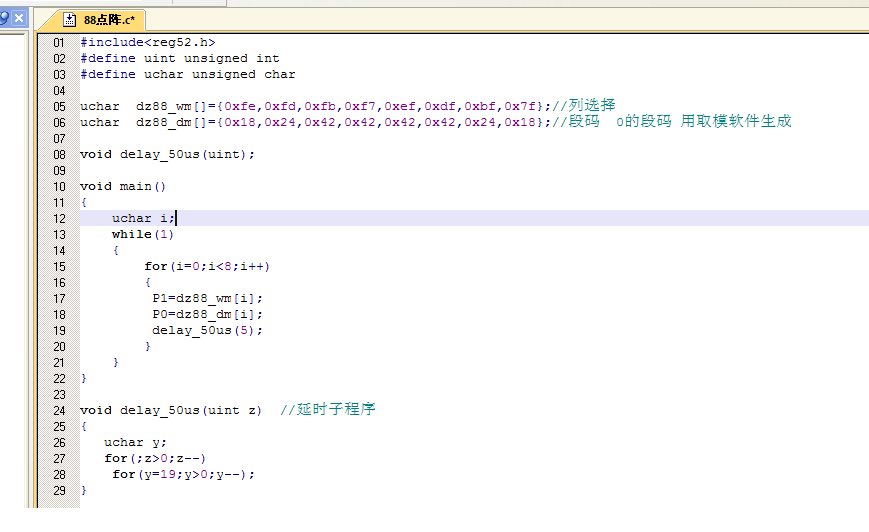Click the 'uchar y;' declaration line

tap(135, 442)
